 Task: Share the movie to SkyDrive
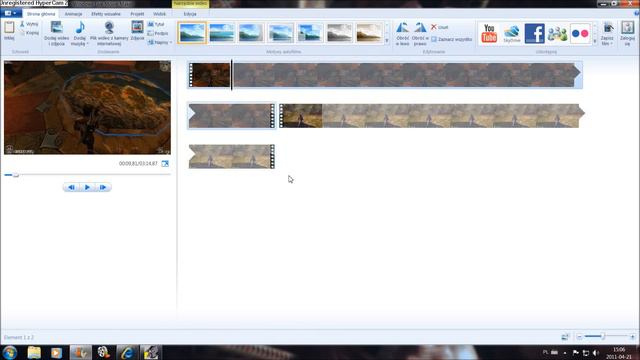(511, 33)
